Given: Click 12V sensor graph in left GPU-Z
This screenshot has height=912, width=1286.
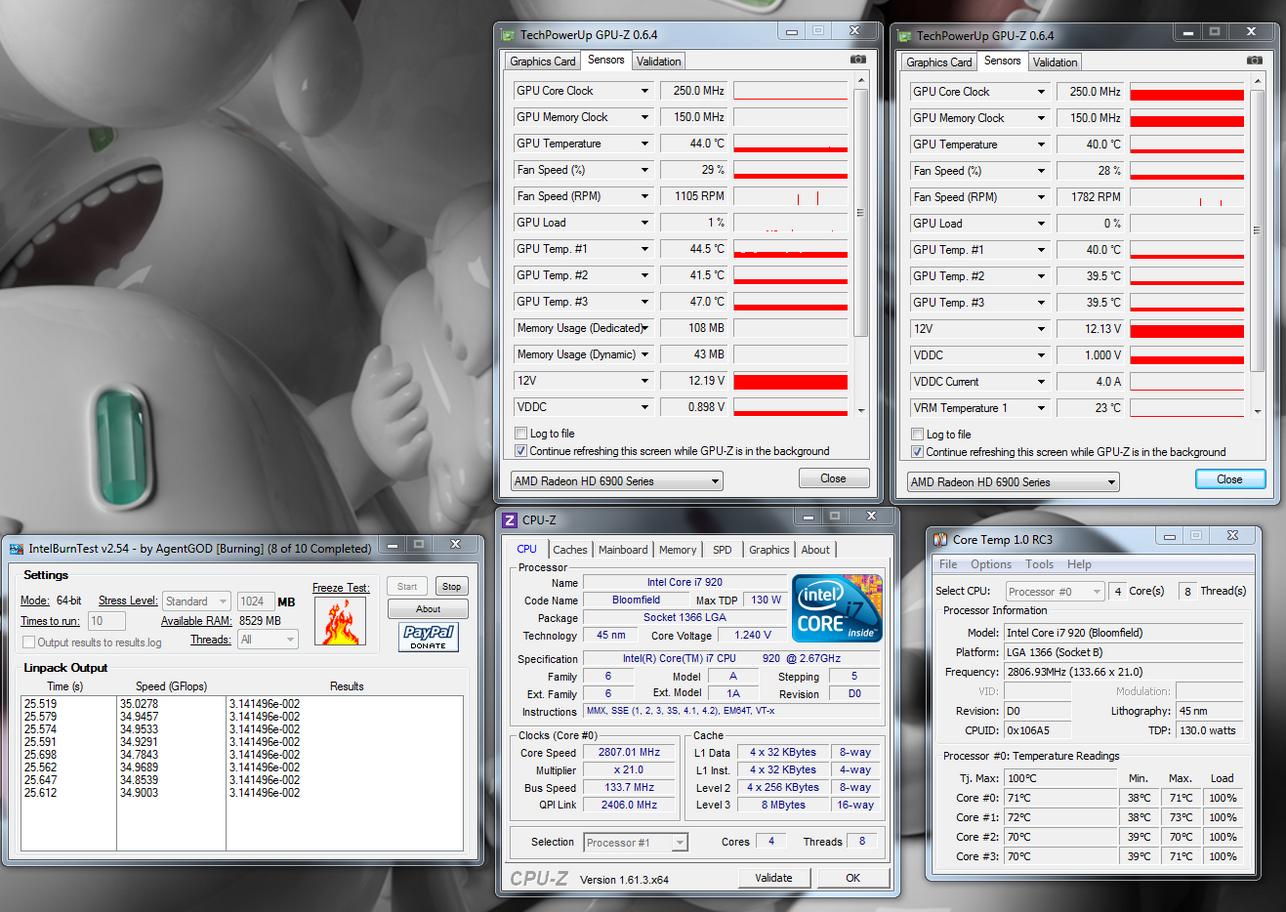Looking at the screenshot, I should [x=790, y=381].
